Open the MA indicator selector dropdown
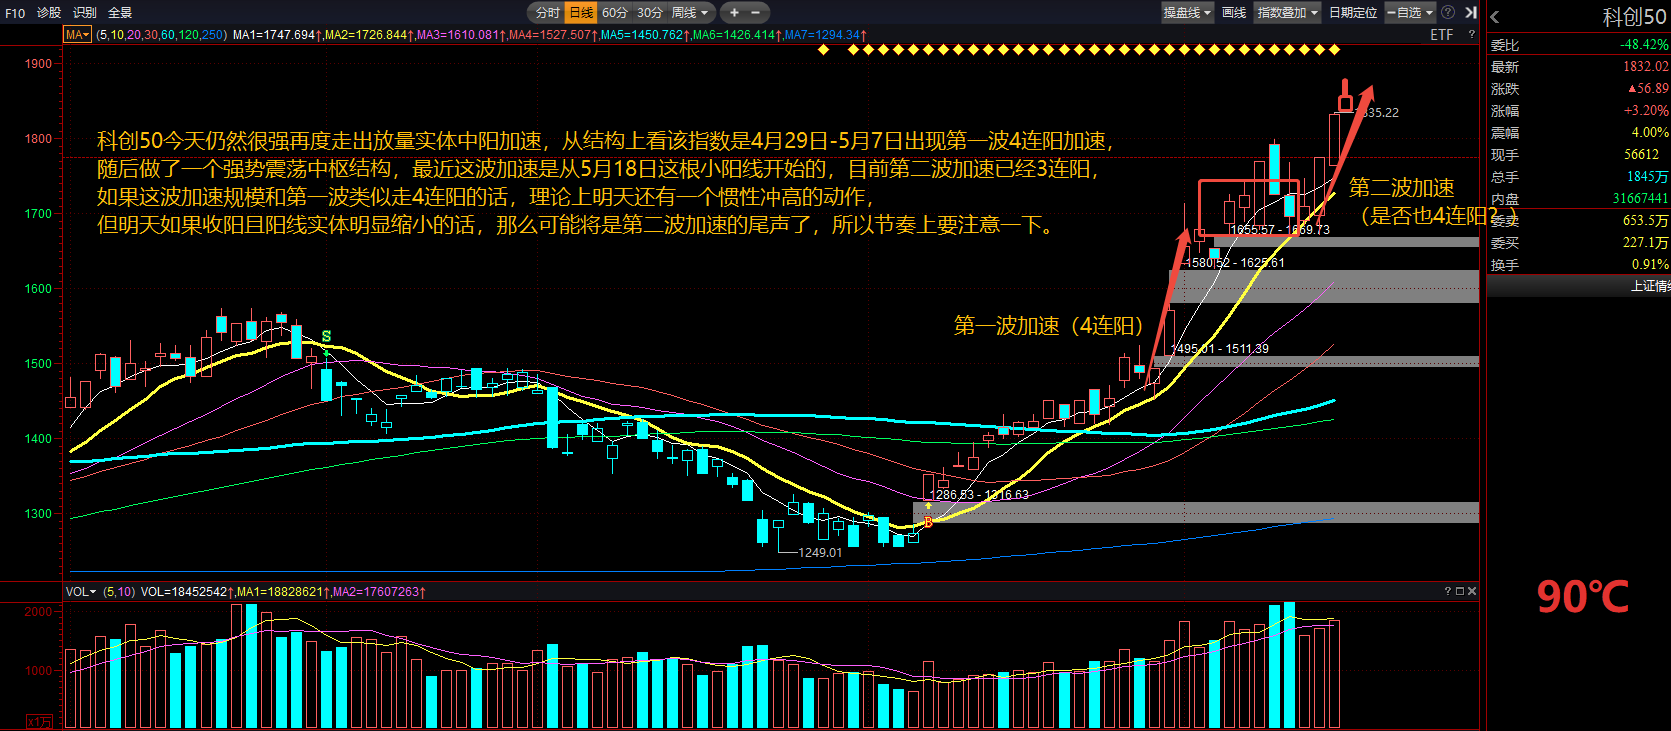The image size is (1671, 731). 78,35
